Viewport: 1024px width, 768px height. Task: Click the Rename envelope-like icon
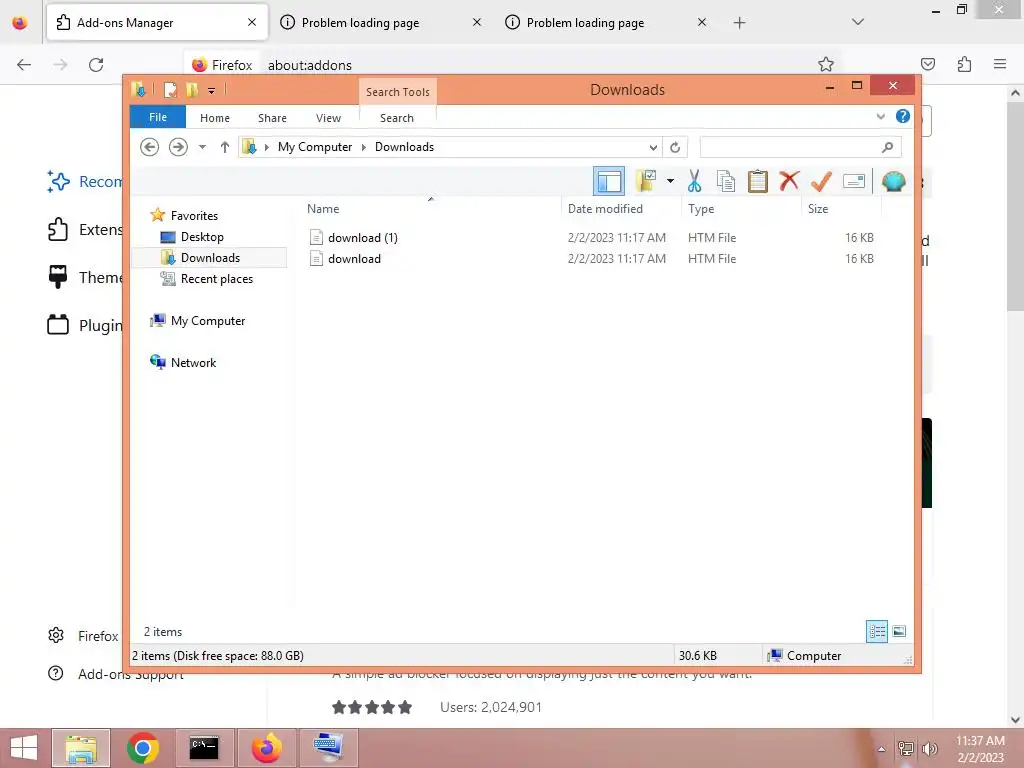854,181
